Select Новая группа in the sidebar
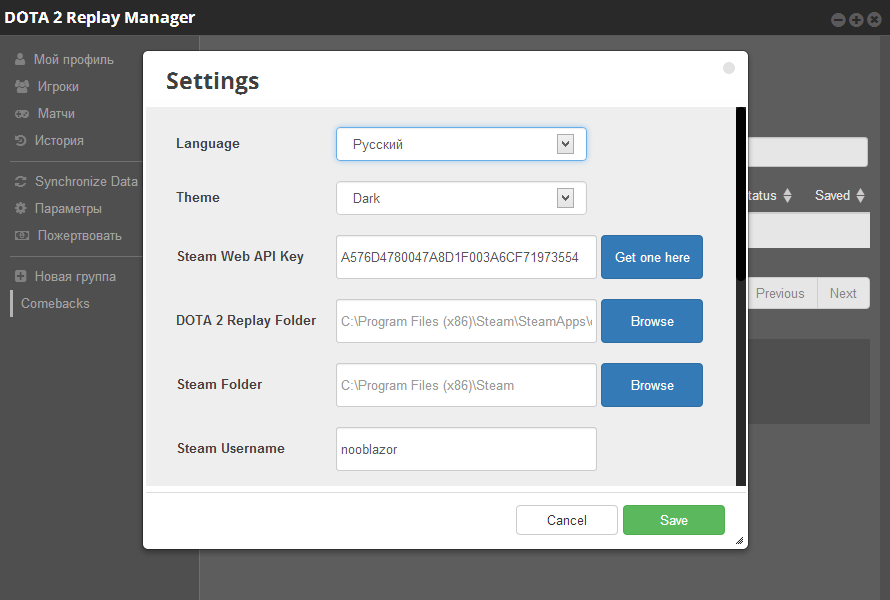This screenshot has width=890, height=600. tap(75, 276)
